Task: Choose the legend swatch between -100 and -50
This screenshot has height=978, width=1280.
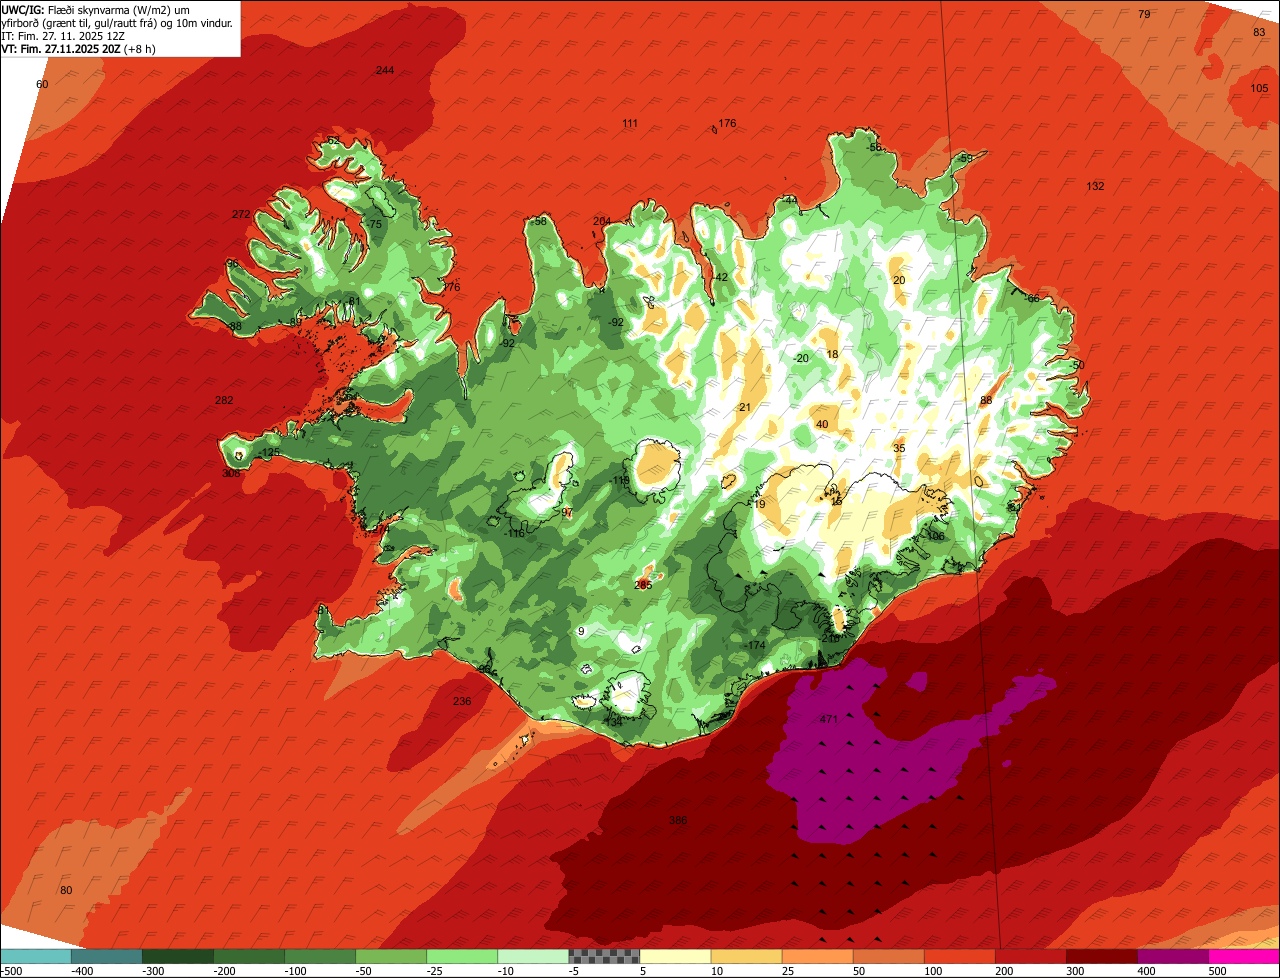Action: (x=320, y=956)
